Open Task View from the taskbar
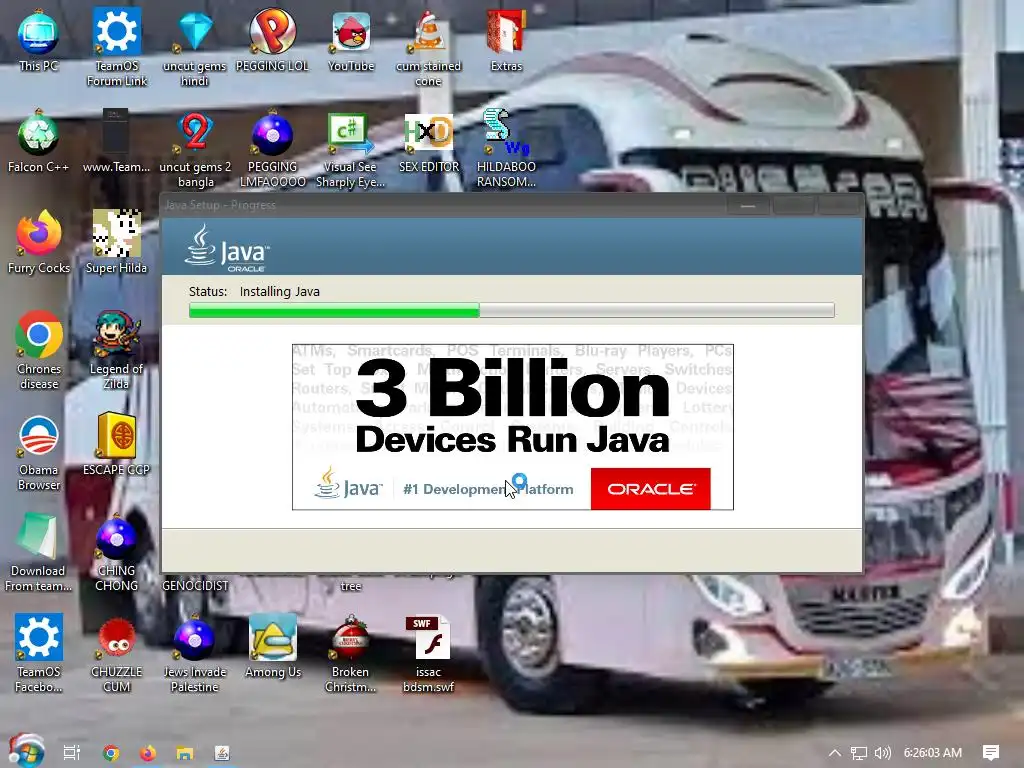 [x=71, y=753]
